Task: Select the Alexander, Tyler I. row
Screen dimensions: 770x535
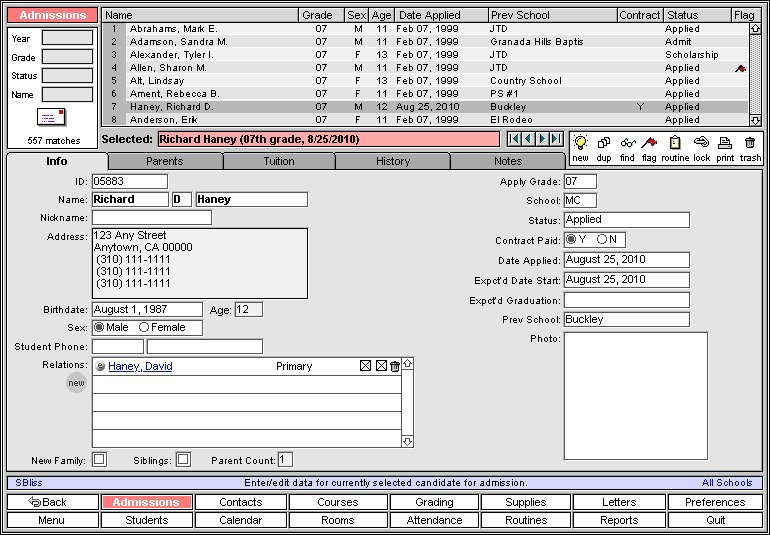Action: click(x=425, y=55)
